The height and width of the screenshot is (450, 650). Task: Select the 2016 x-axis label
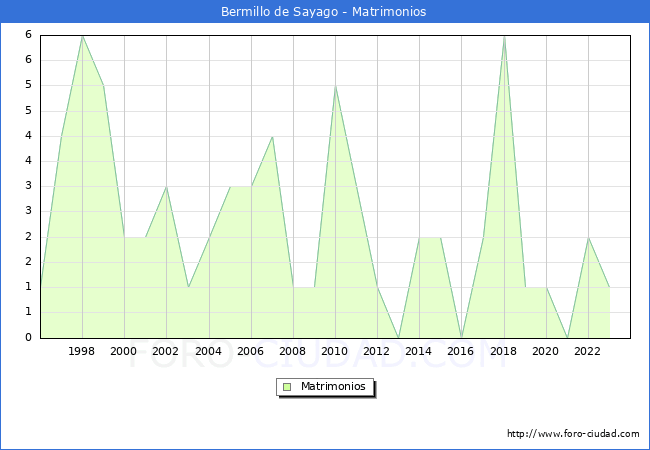[x=461, y=351]
